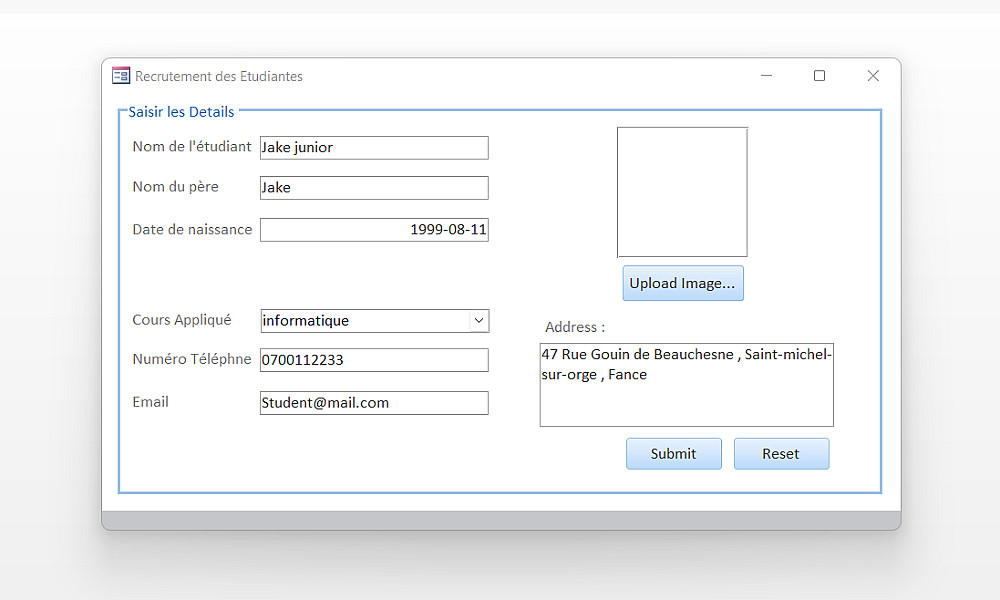Select the Date de naissance field
This screenshot has width=1000, height=600.
click(x=374, y=230)
